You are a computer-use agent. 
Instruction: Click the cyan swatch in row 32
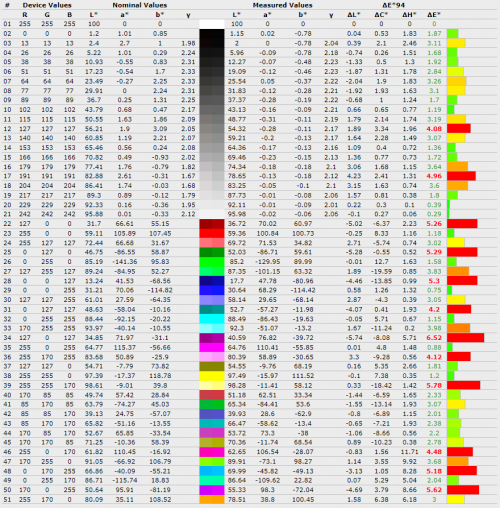pos(212,319)
